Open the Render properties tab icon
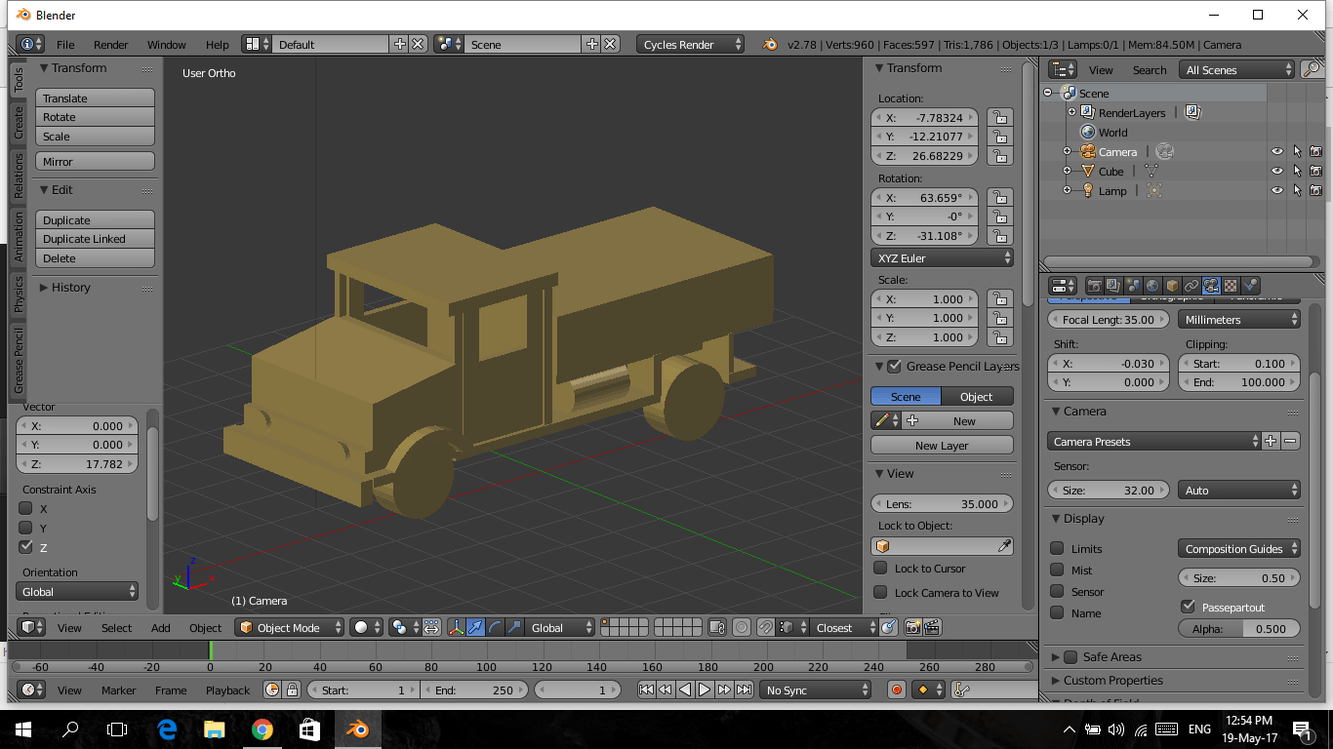The image size is (1333, 749). click(1094, 286)
